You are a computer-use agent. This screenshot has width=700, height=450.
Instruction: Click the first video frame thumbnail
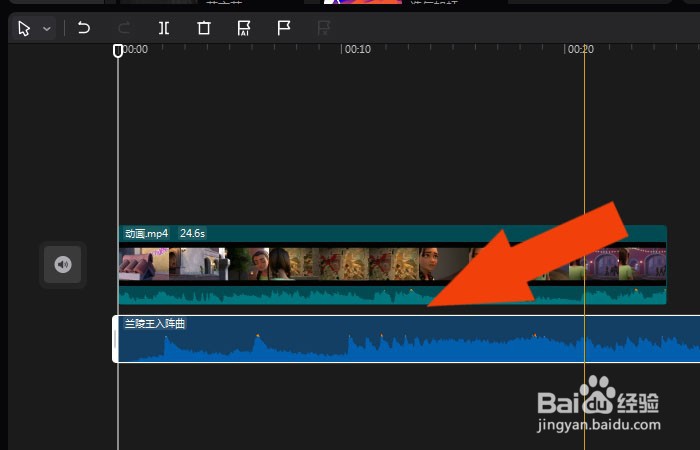(144, 264)
